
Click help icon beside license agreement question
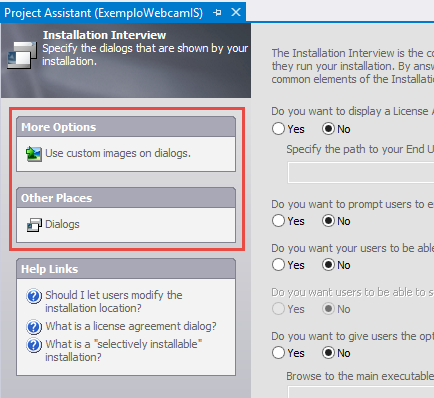(34, 327)
